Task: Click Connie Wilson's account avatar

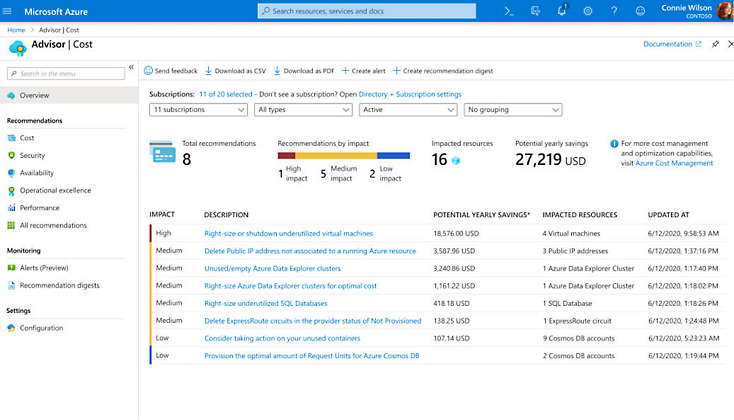Action: point(722,11)
